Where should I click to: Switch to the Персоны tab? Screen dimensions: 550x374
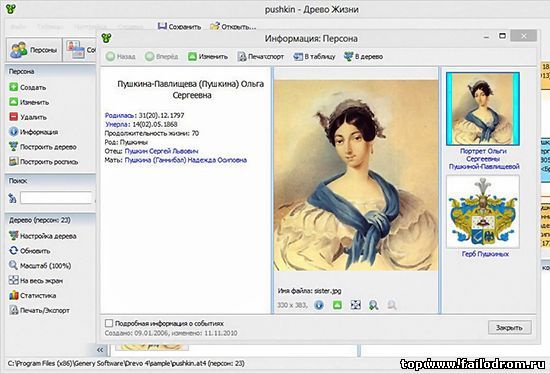34,50
